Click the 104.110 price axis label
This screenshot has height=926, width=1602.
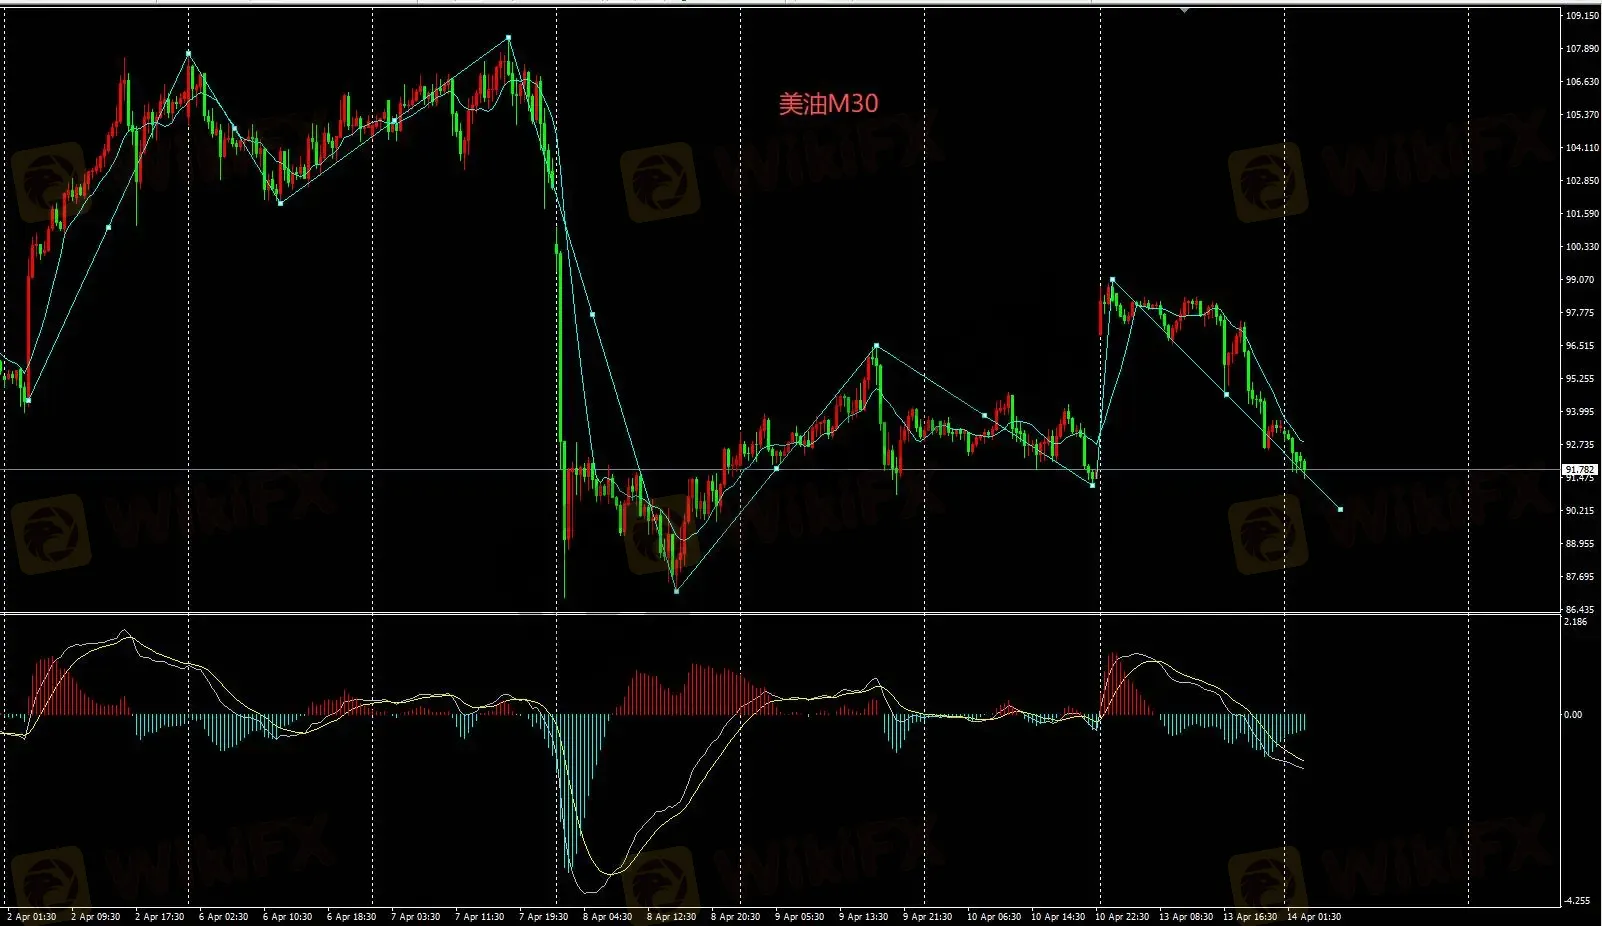(x=1581, y=148)
